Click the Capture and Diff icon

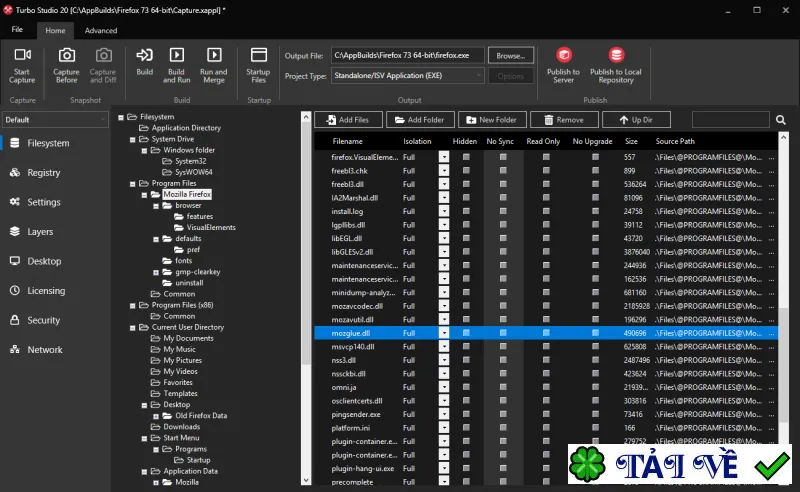click(104, 55)
